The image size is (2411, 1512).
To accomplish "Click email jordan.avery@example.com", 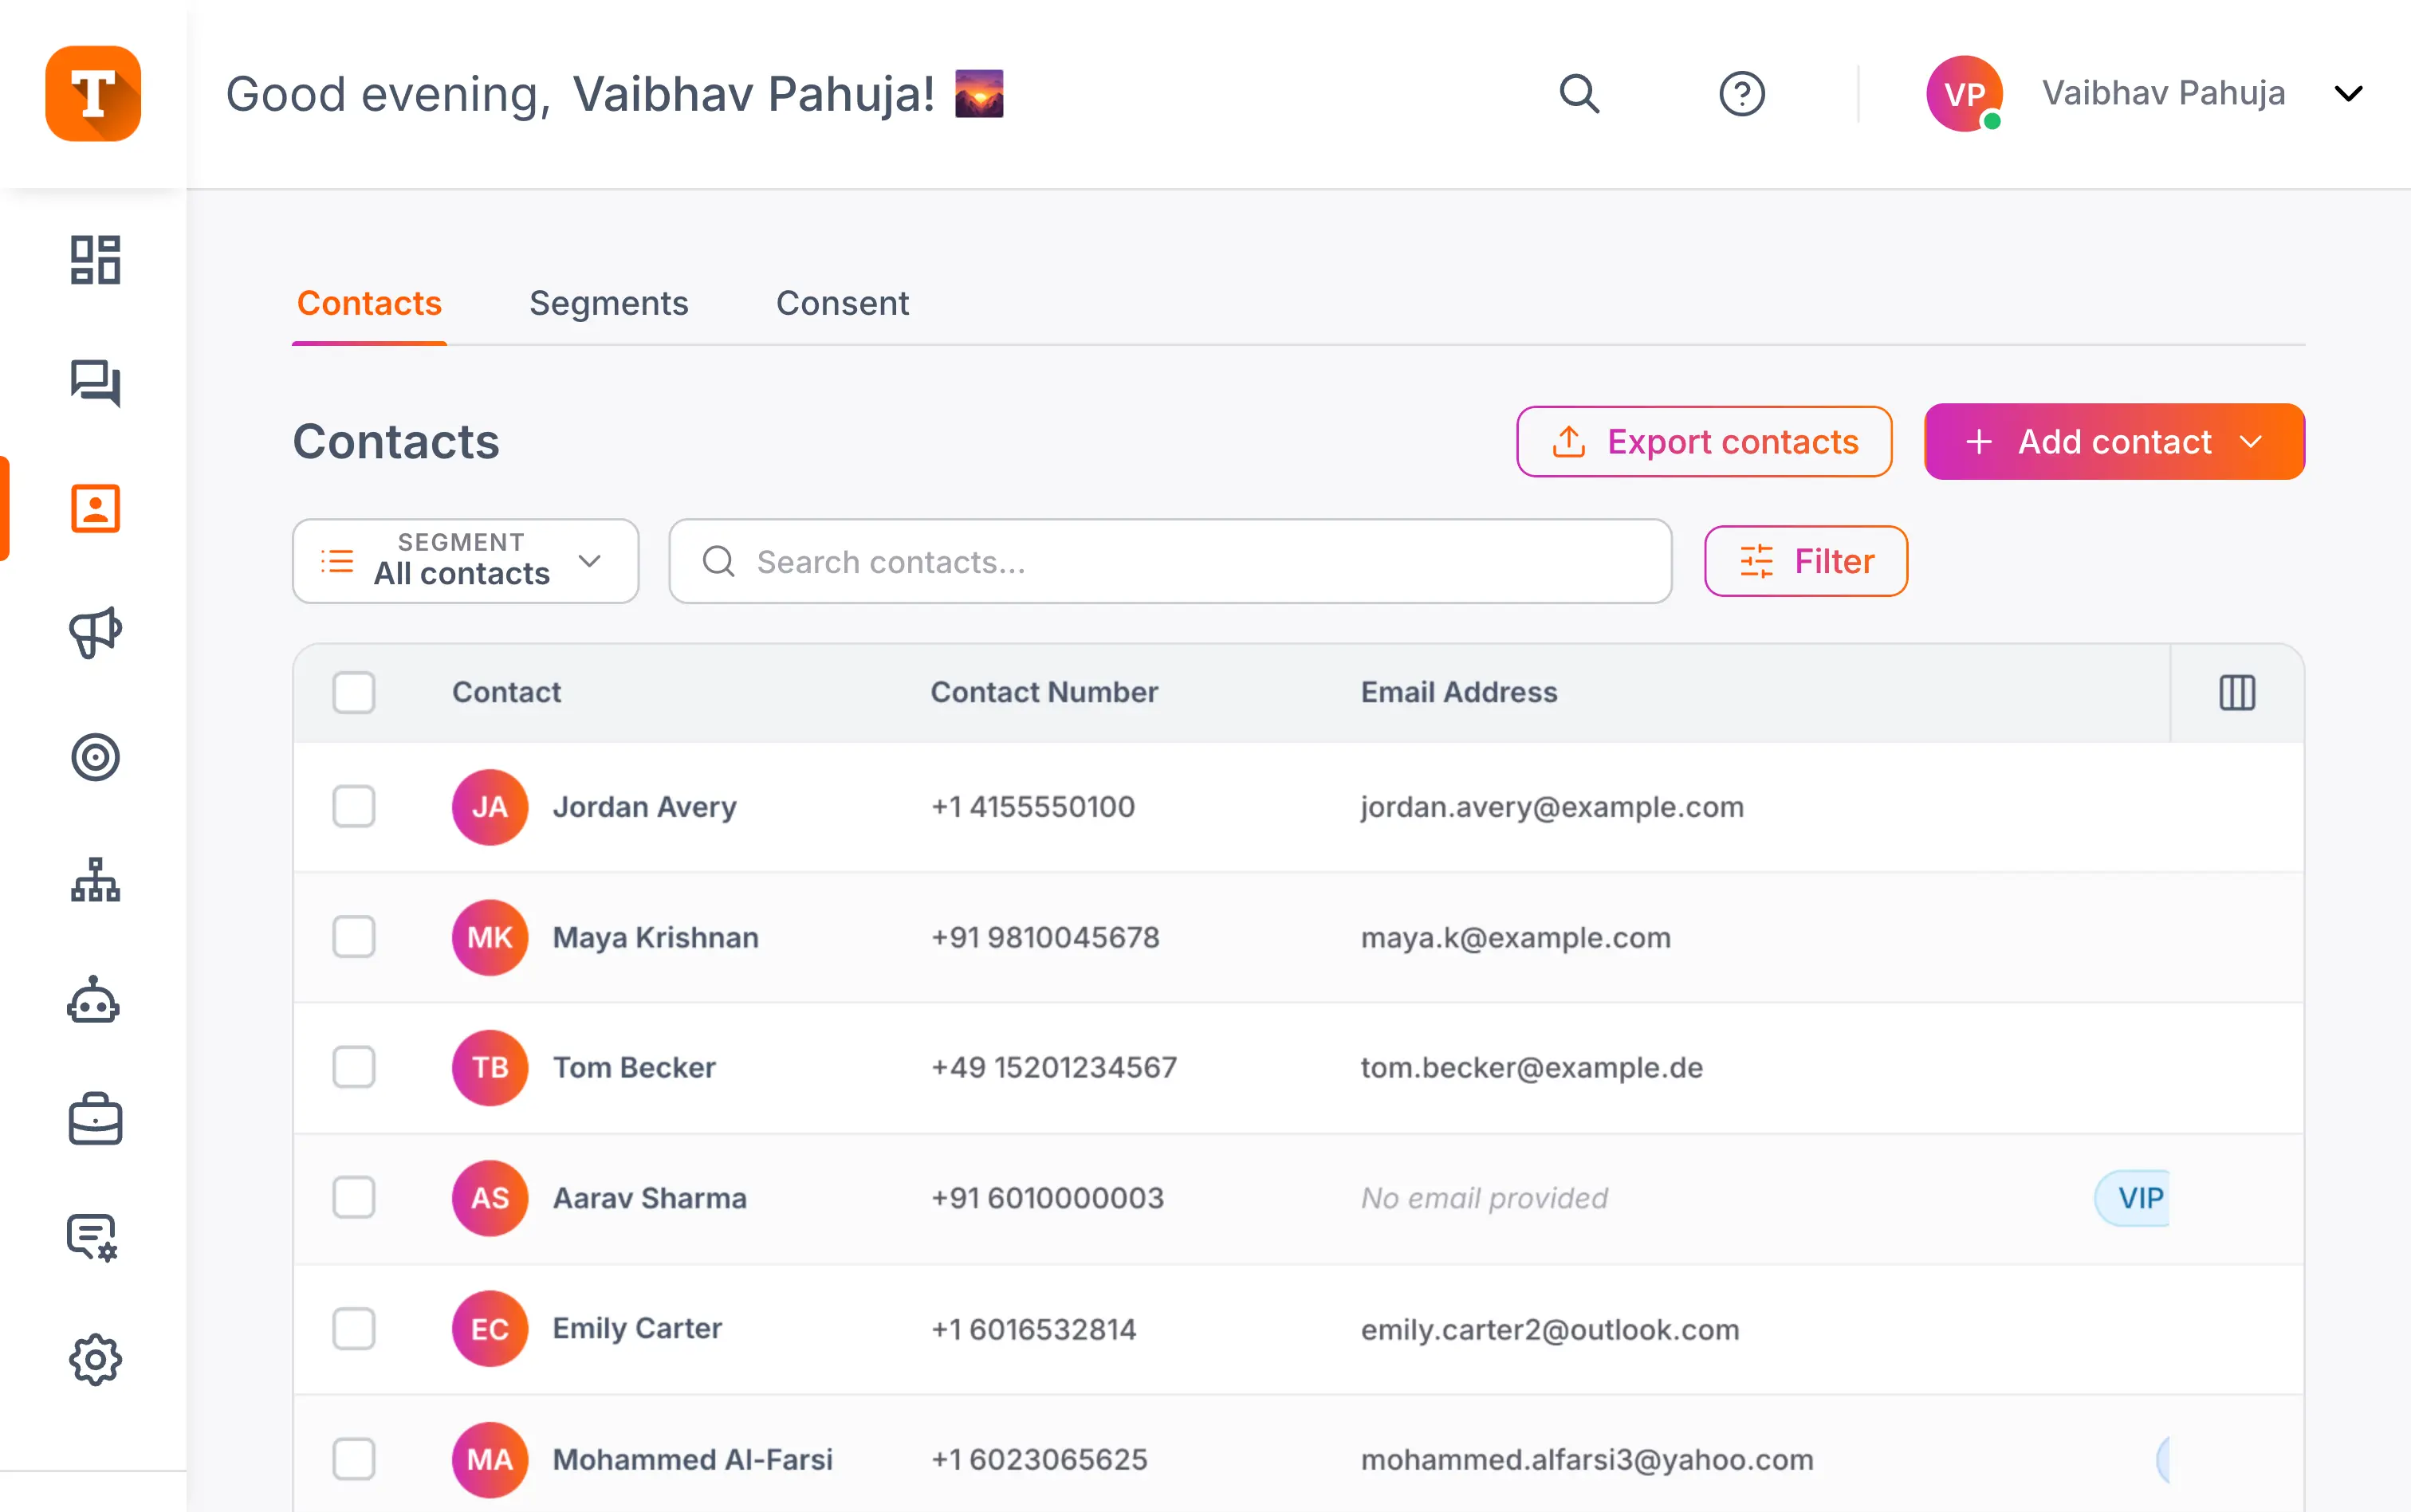I will pos(1552,807).
